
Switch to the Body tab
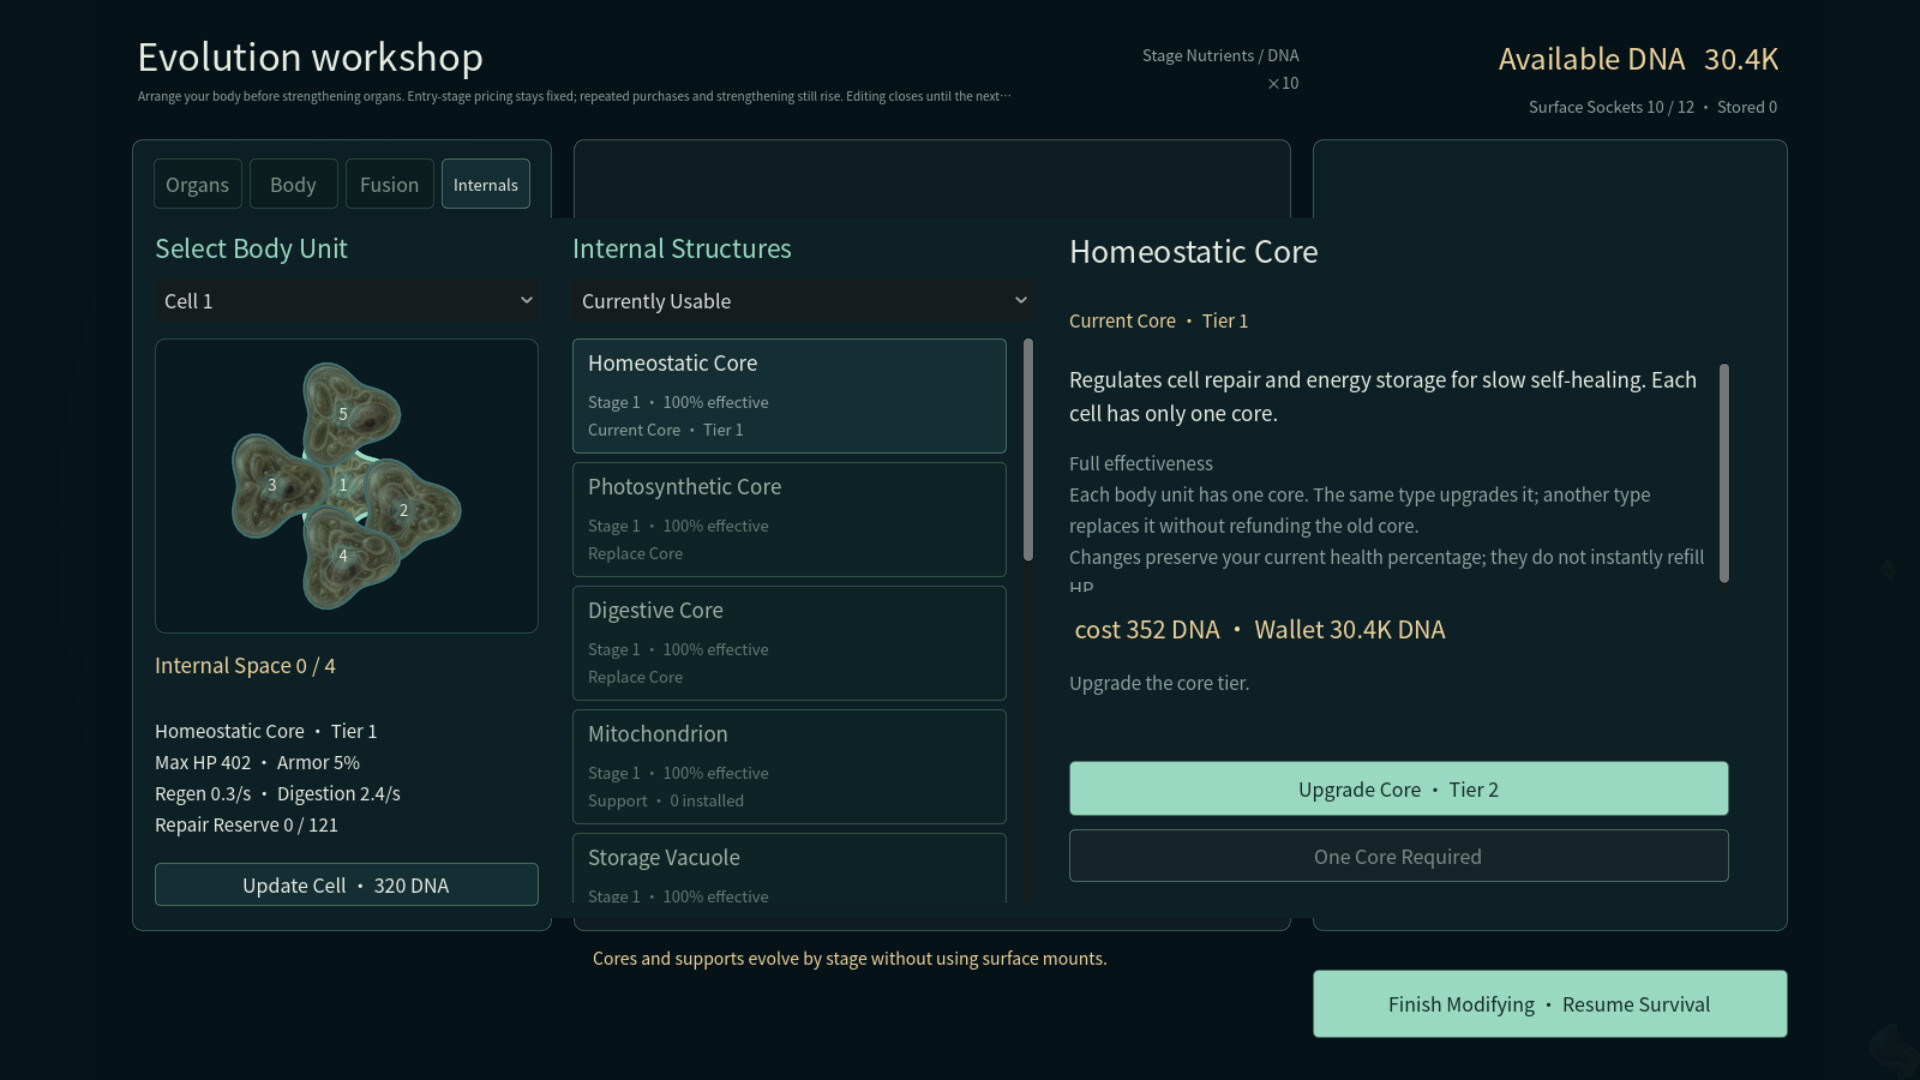pos(293,184)
